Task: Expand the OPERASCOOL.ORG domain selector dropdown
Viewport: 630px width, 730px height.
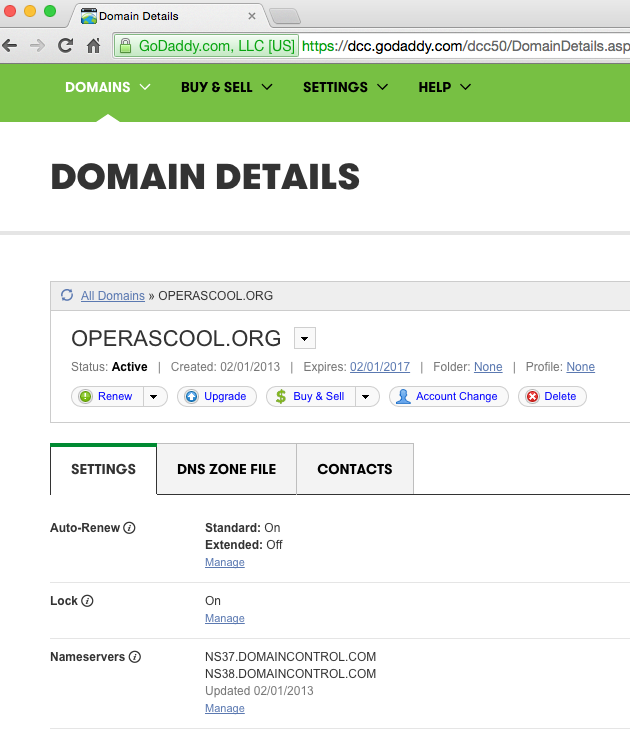Action: (x=305, y=338)
